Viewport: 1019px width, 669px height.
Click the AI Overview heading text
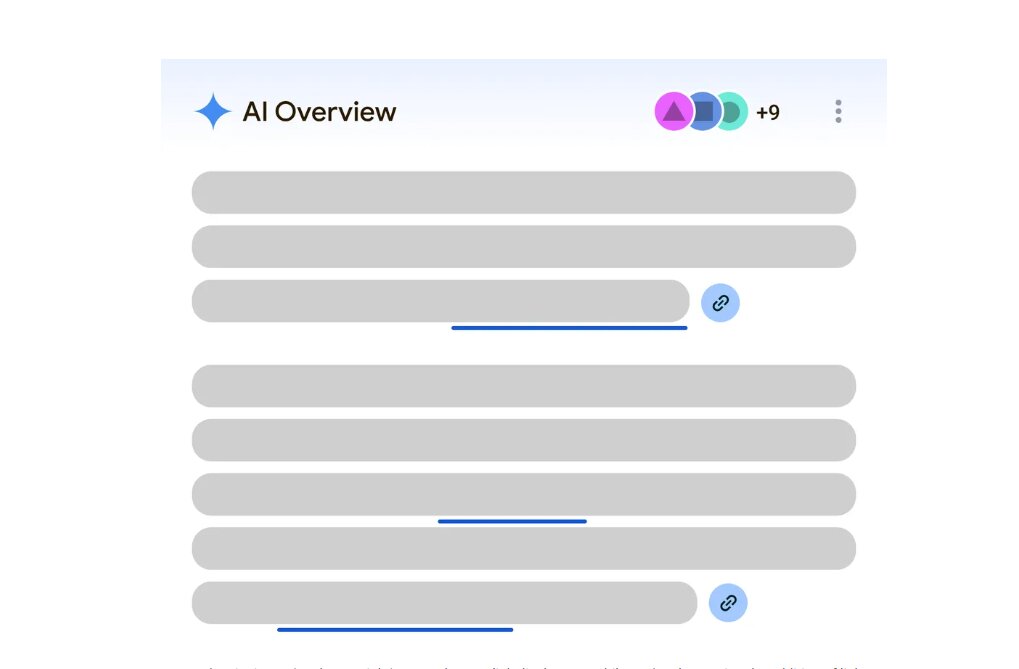point(319,112)
